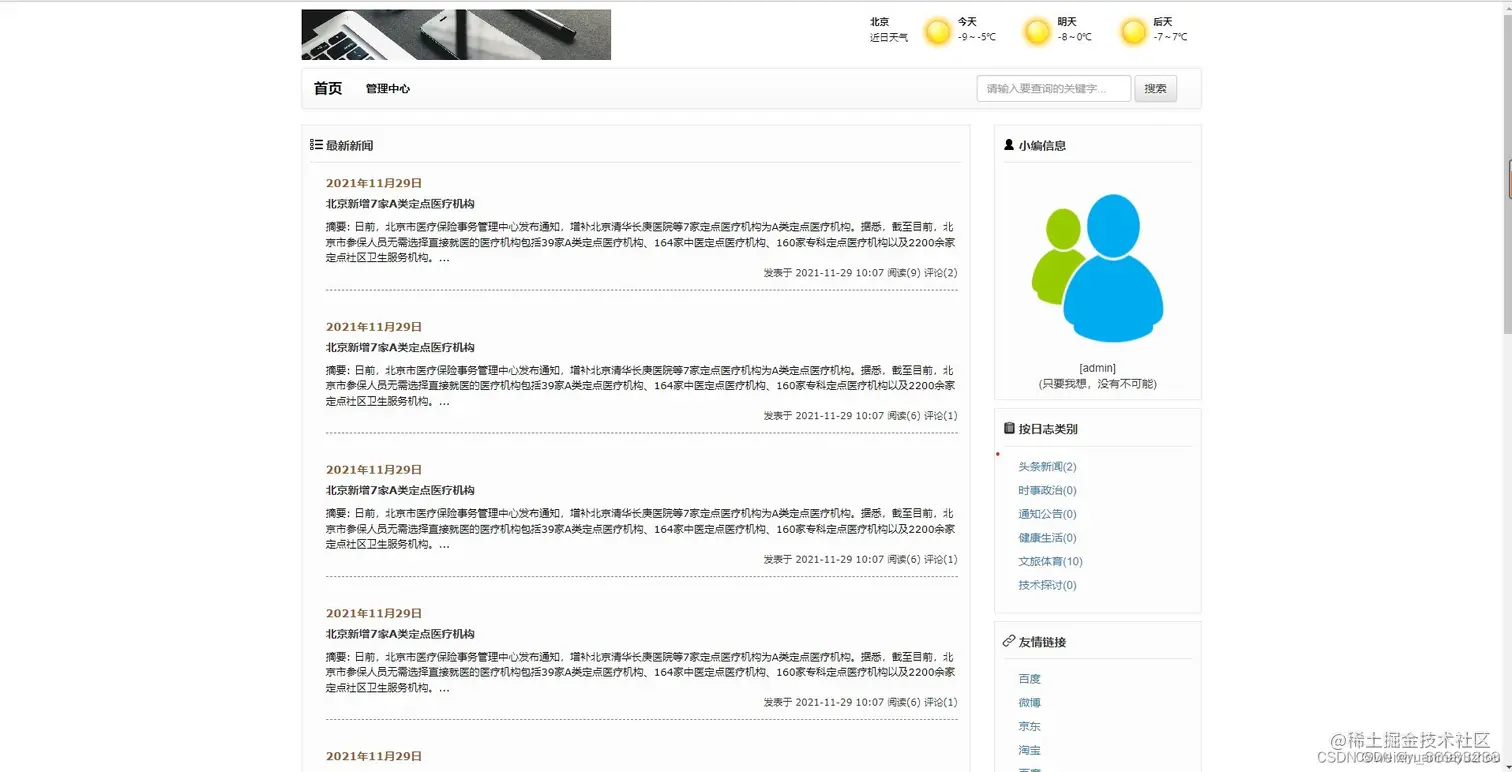This screenshot has height=772, width=1512.
Task: Open the 时事政治(0) category link
Action: (1047, 491)
